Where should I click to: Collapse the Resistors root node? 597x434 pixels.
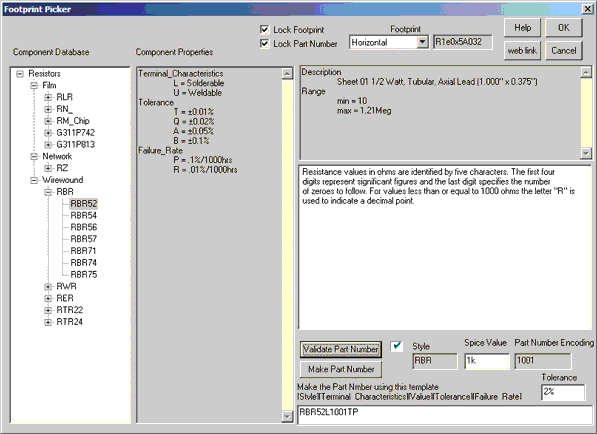[20, 73]
